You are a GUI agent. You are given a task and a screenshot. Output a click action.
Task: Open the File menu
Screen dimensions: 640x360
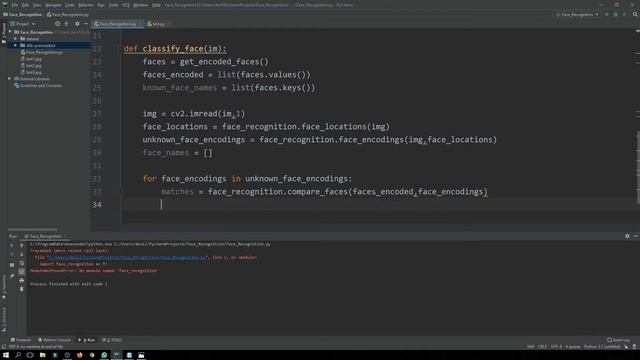(15, 5)
